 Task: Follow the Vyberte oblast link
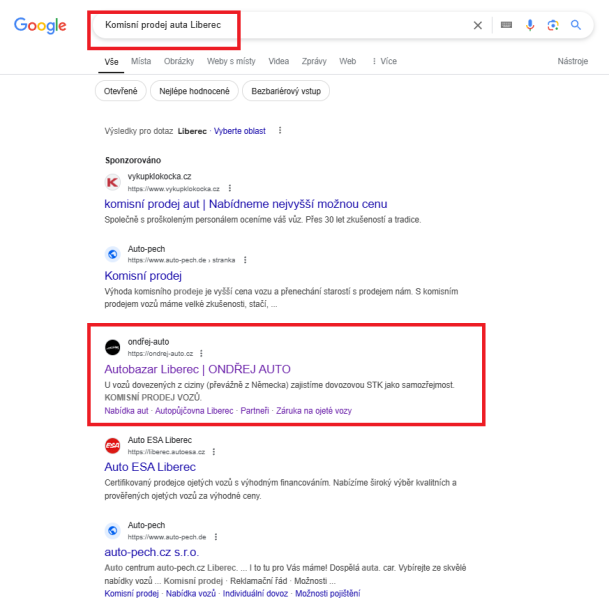click(x=240, y=131)
